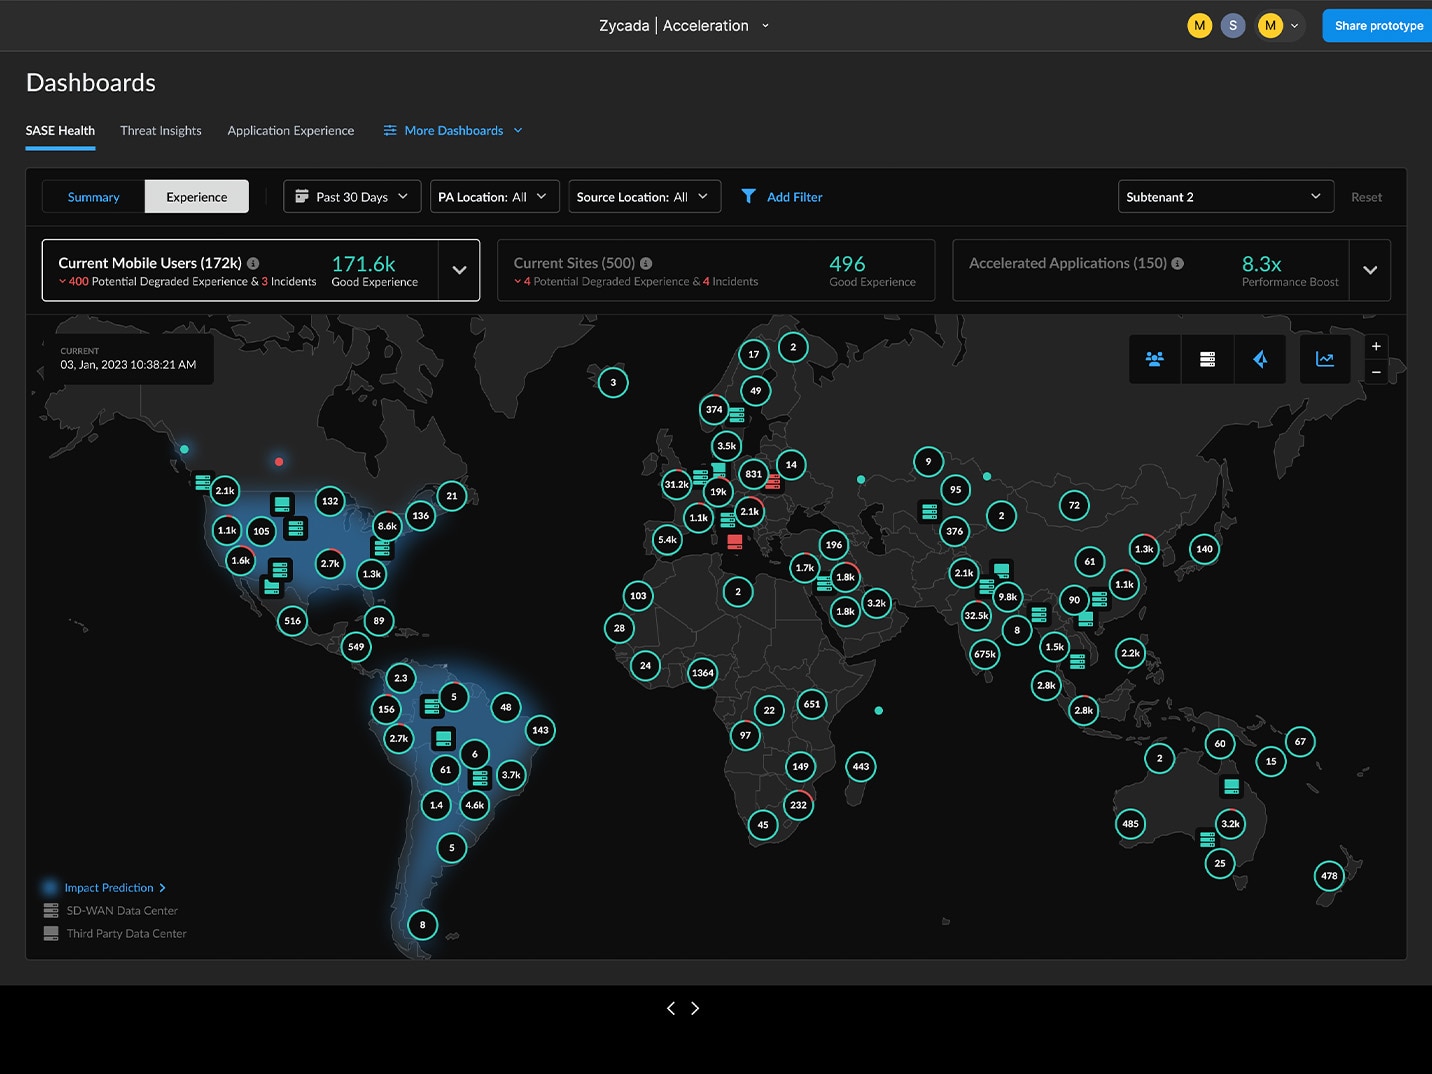The width and height of the screenshot is (1432, 1074).
Task: Open the Application Experience tab
Action: coord(290,131)
